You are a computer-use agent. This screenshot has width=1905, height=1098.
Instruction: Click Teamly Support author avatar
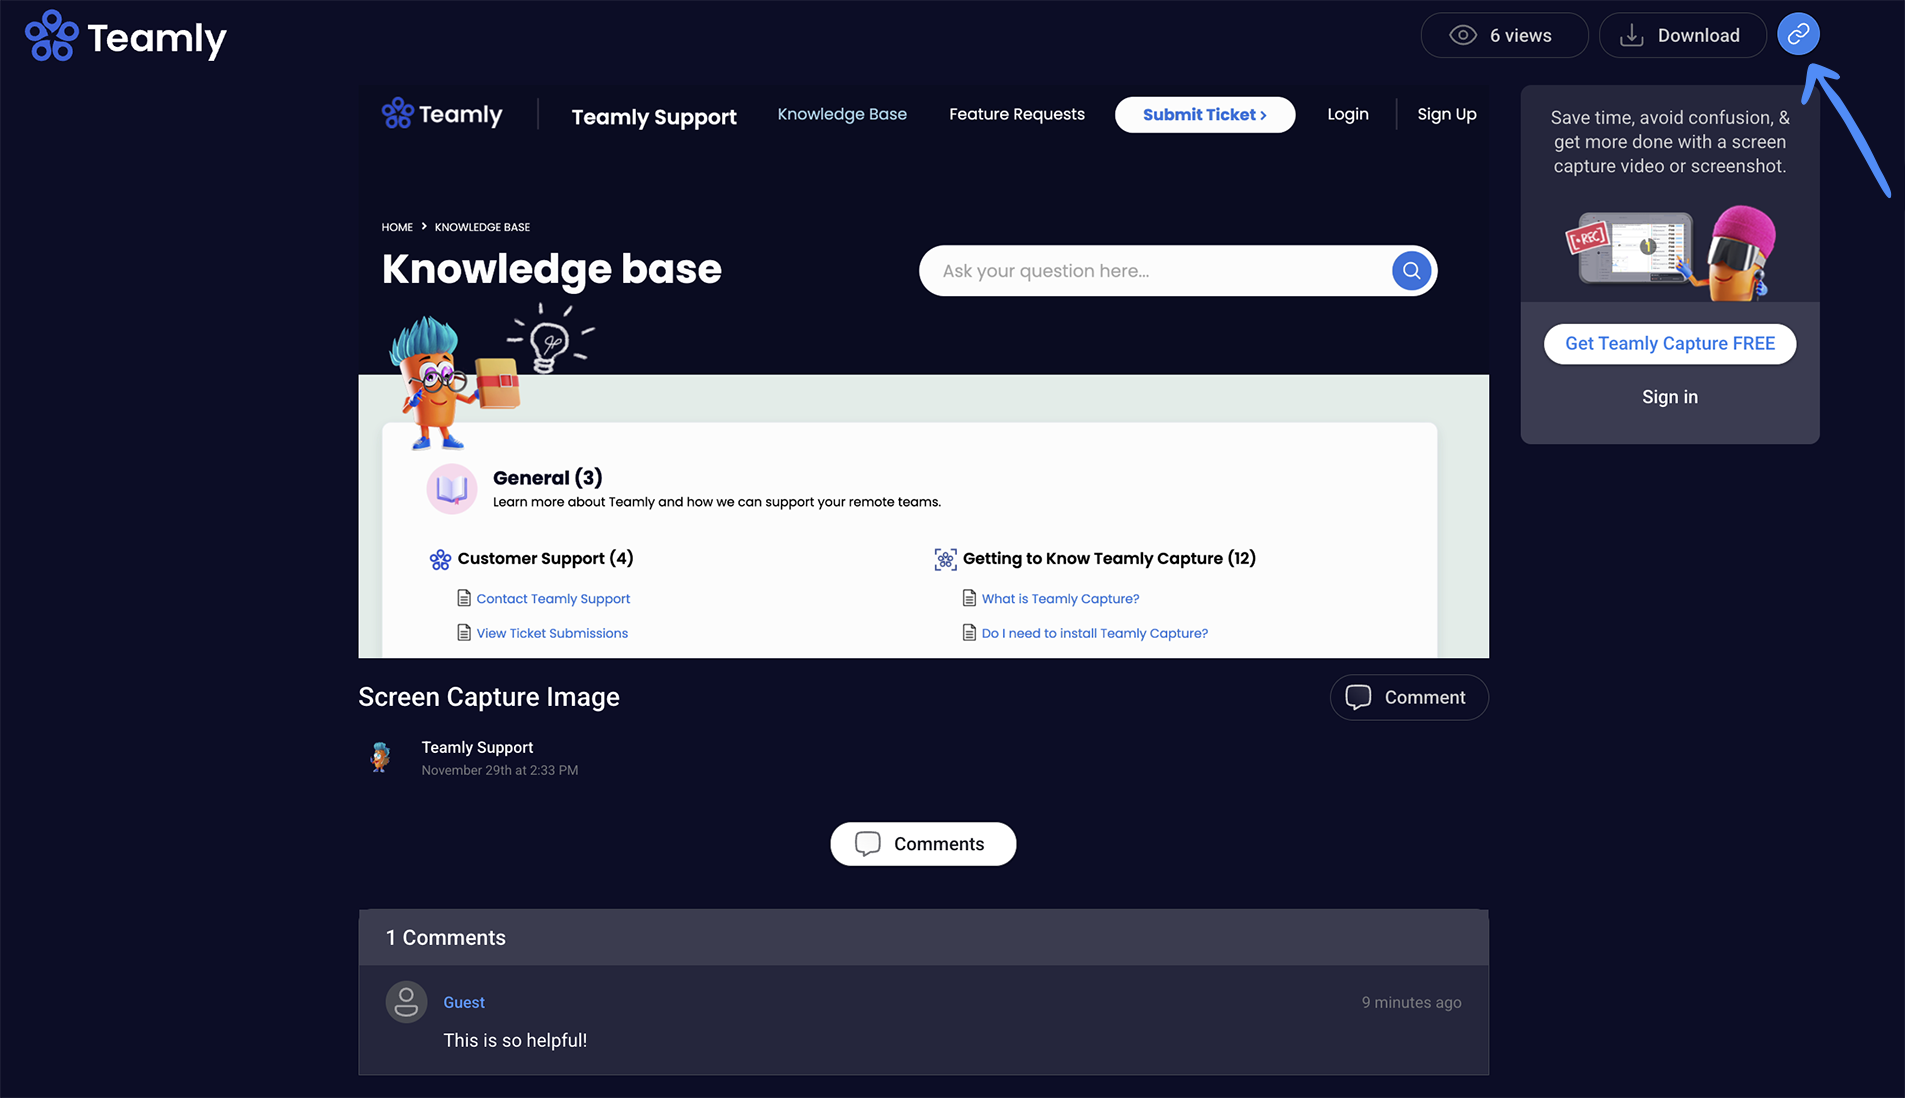point(380,757)
